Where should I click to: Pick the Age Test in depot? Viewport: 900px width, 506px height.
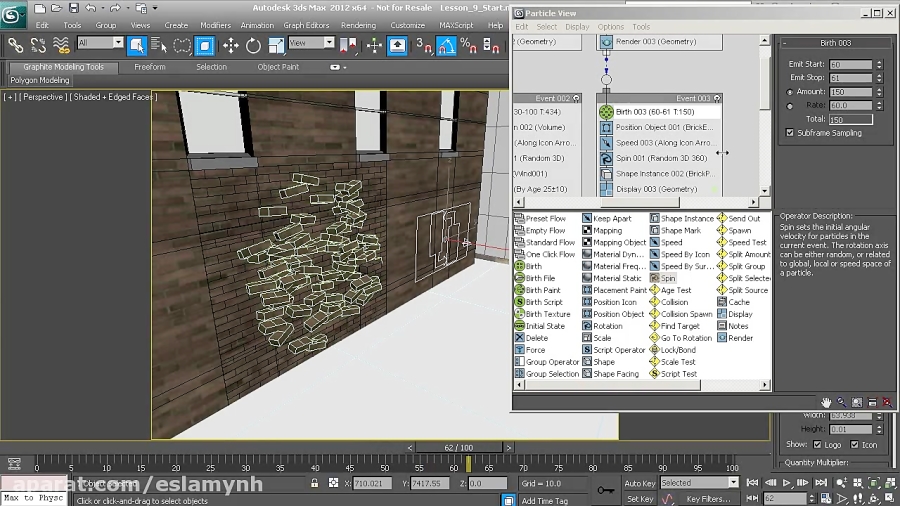670,290
